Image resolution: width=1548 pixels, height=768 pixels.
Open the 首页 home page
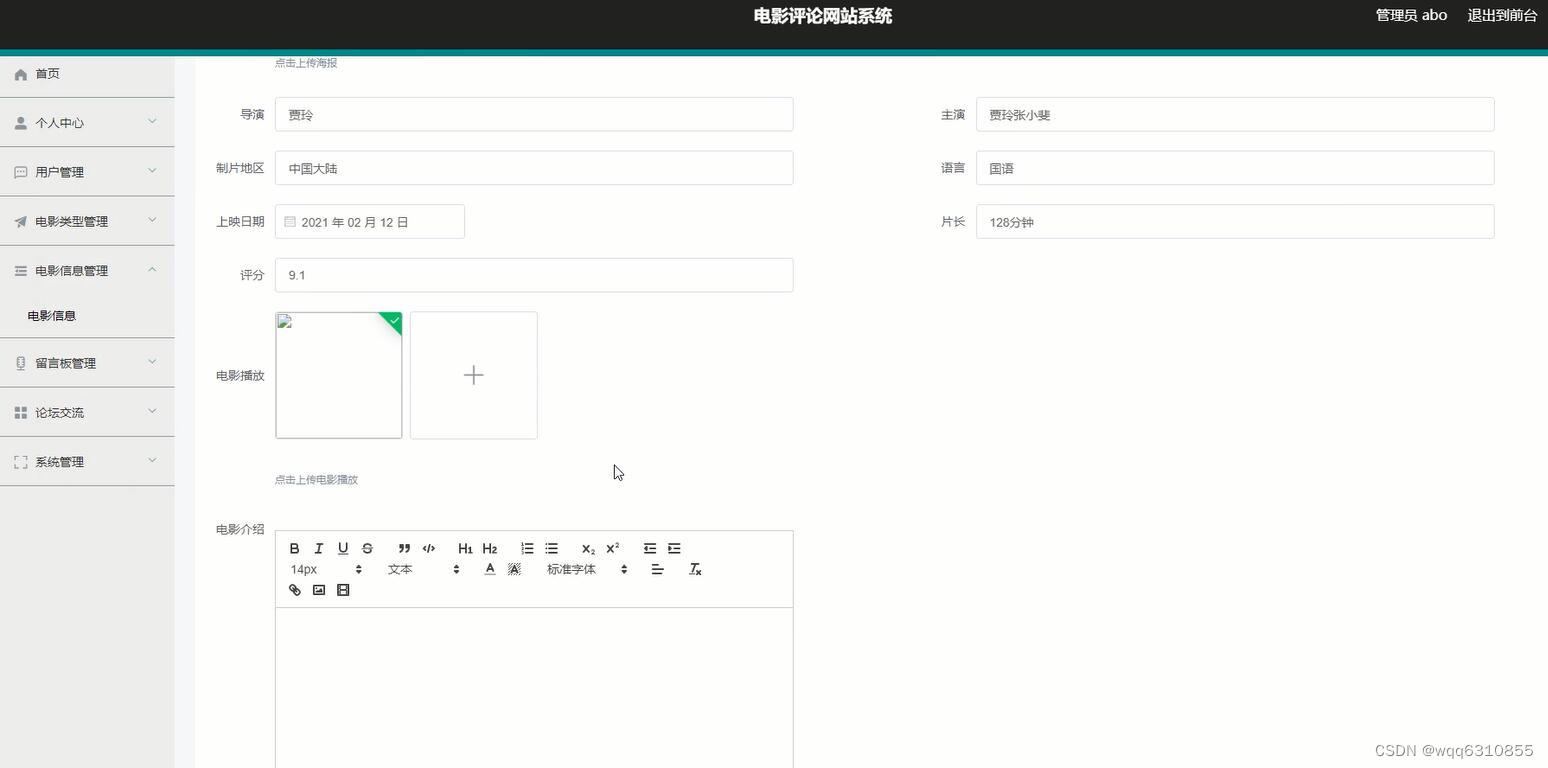pyautogui.click(x=87, y=74)
